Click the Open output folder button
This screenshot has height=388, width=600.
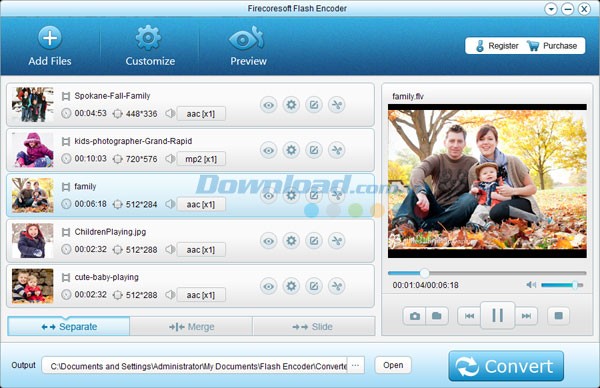coord(393,365)
